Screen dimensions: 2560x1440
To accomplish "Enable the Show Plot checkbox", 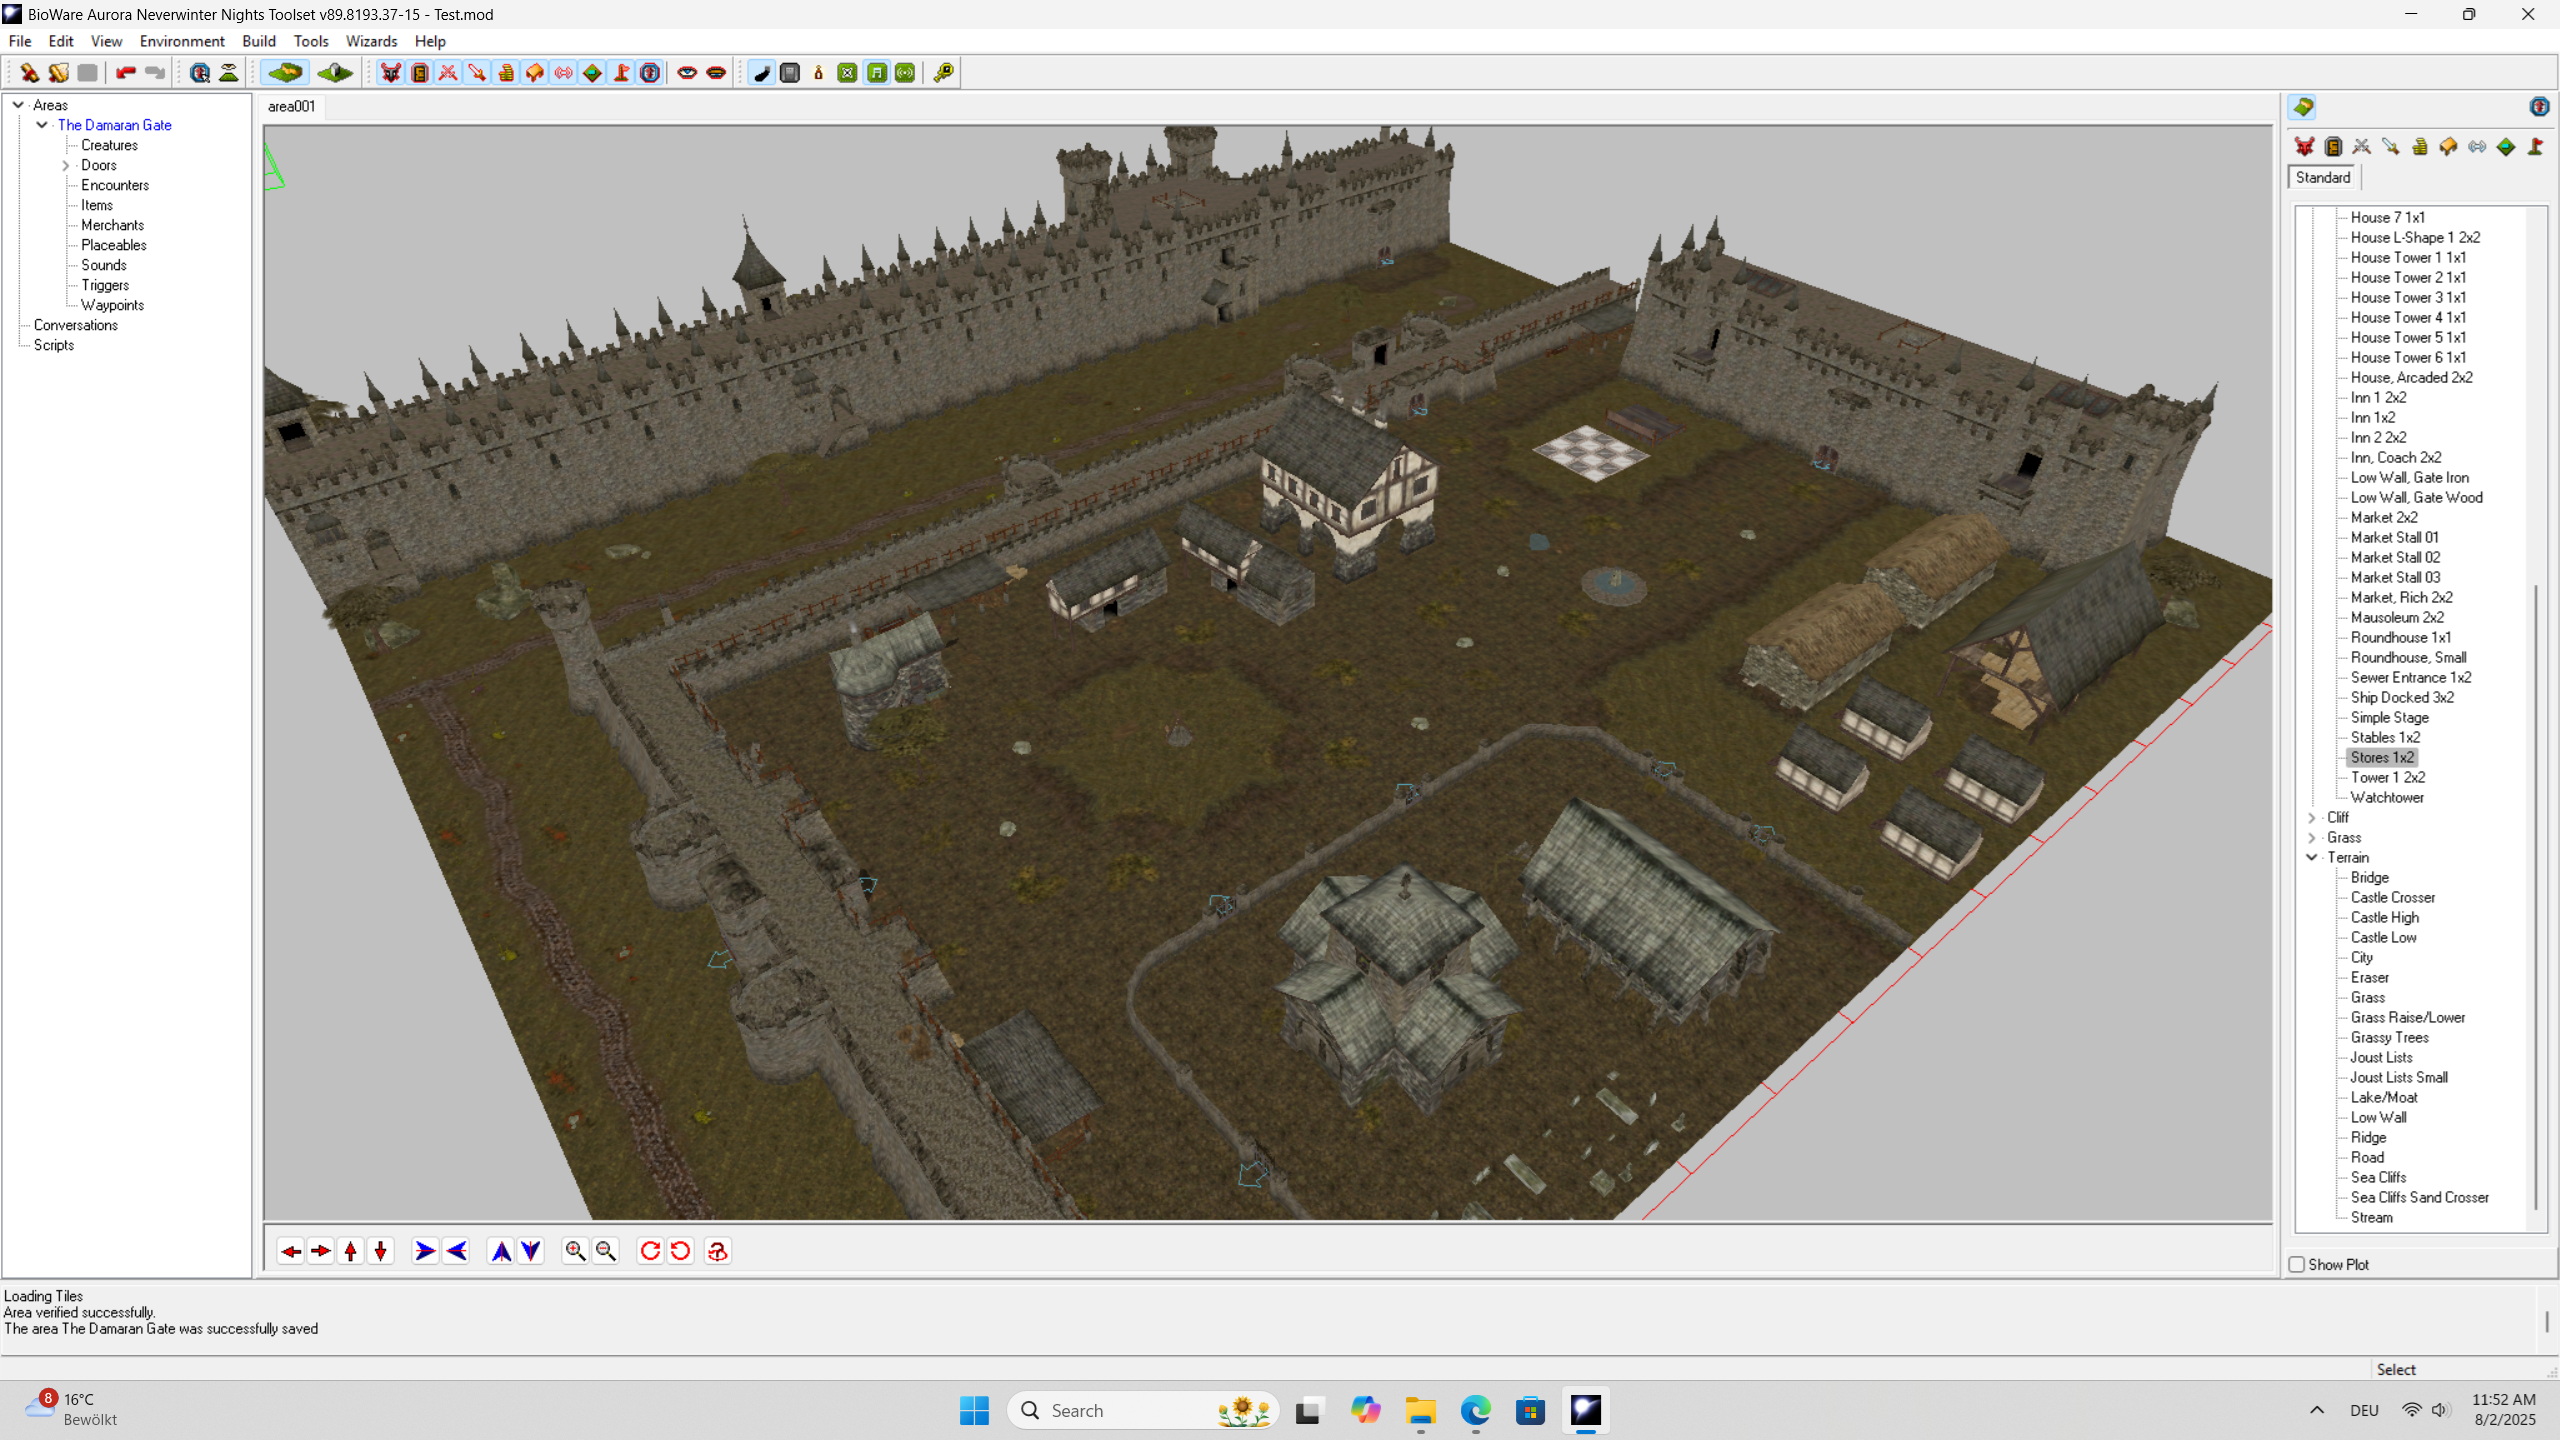I will click(2297, 1265).
